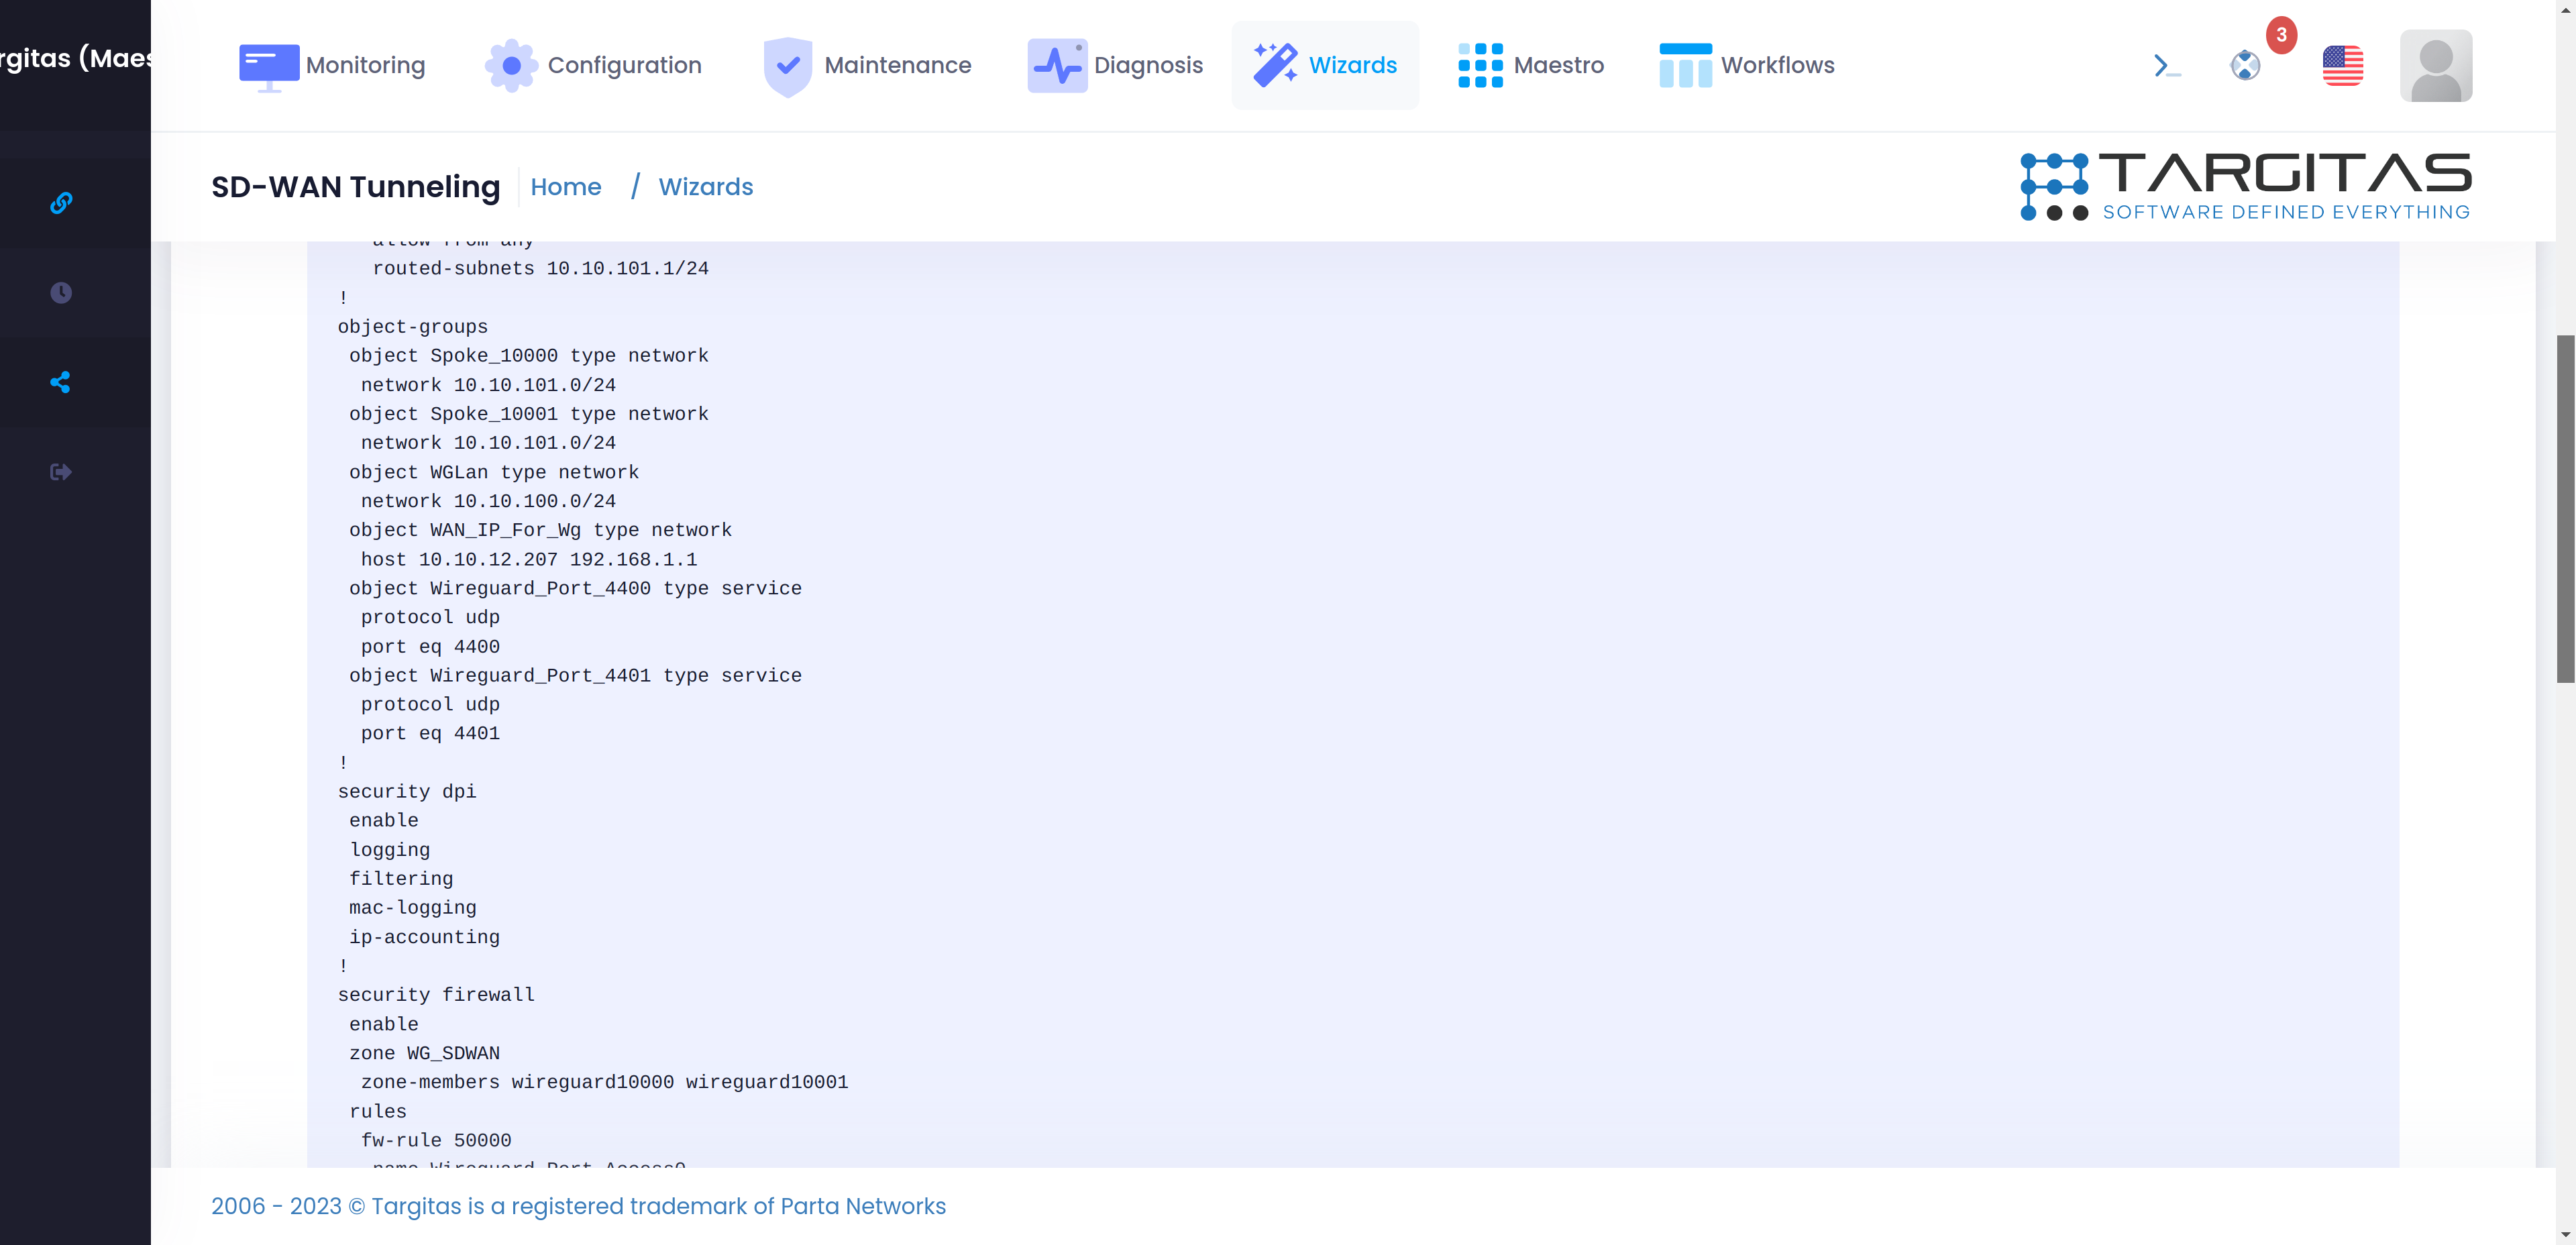
Task: Click 'port eq 4400' line
Action: point(430,647)
